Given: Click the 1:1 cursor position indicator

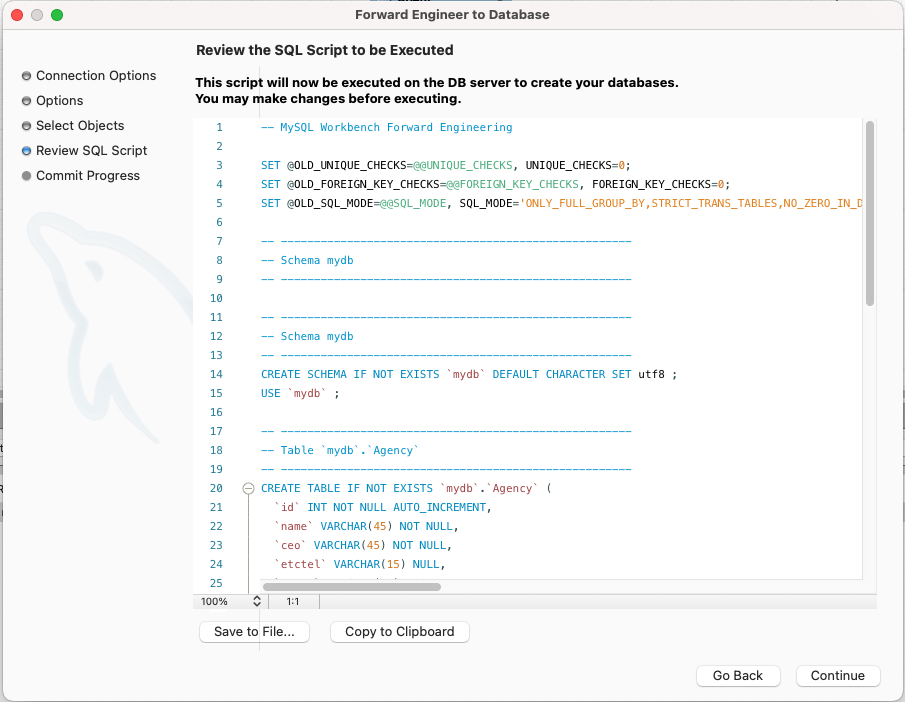Looking at the screenshot, I should tap(293, 602).
